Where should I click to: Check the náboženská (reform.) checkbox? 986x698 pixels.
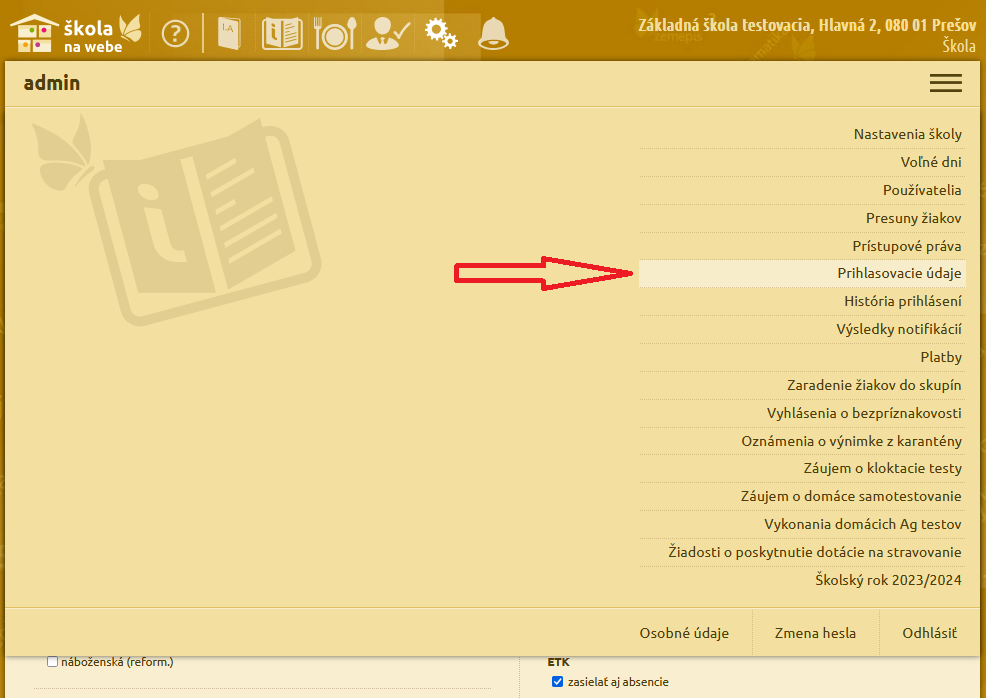[53, 662]
